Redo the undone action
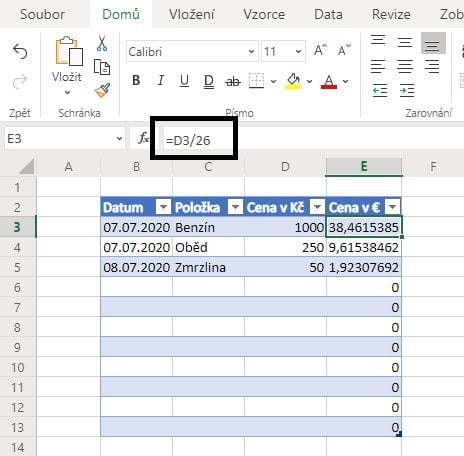 (x=20, y=82)
